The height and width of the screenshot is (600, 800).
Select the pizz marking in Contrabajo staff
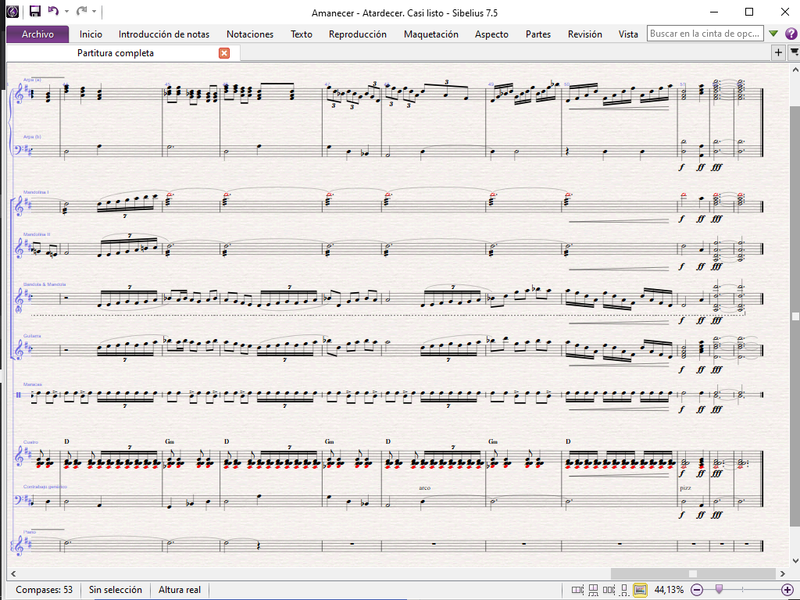685,488
